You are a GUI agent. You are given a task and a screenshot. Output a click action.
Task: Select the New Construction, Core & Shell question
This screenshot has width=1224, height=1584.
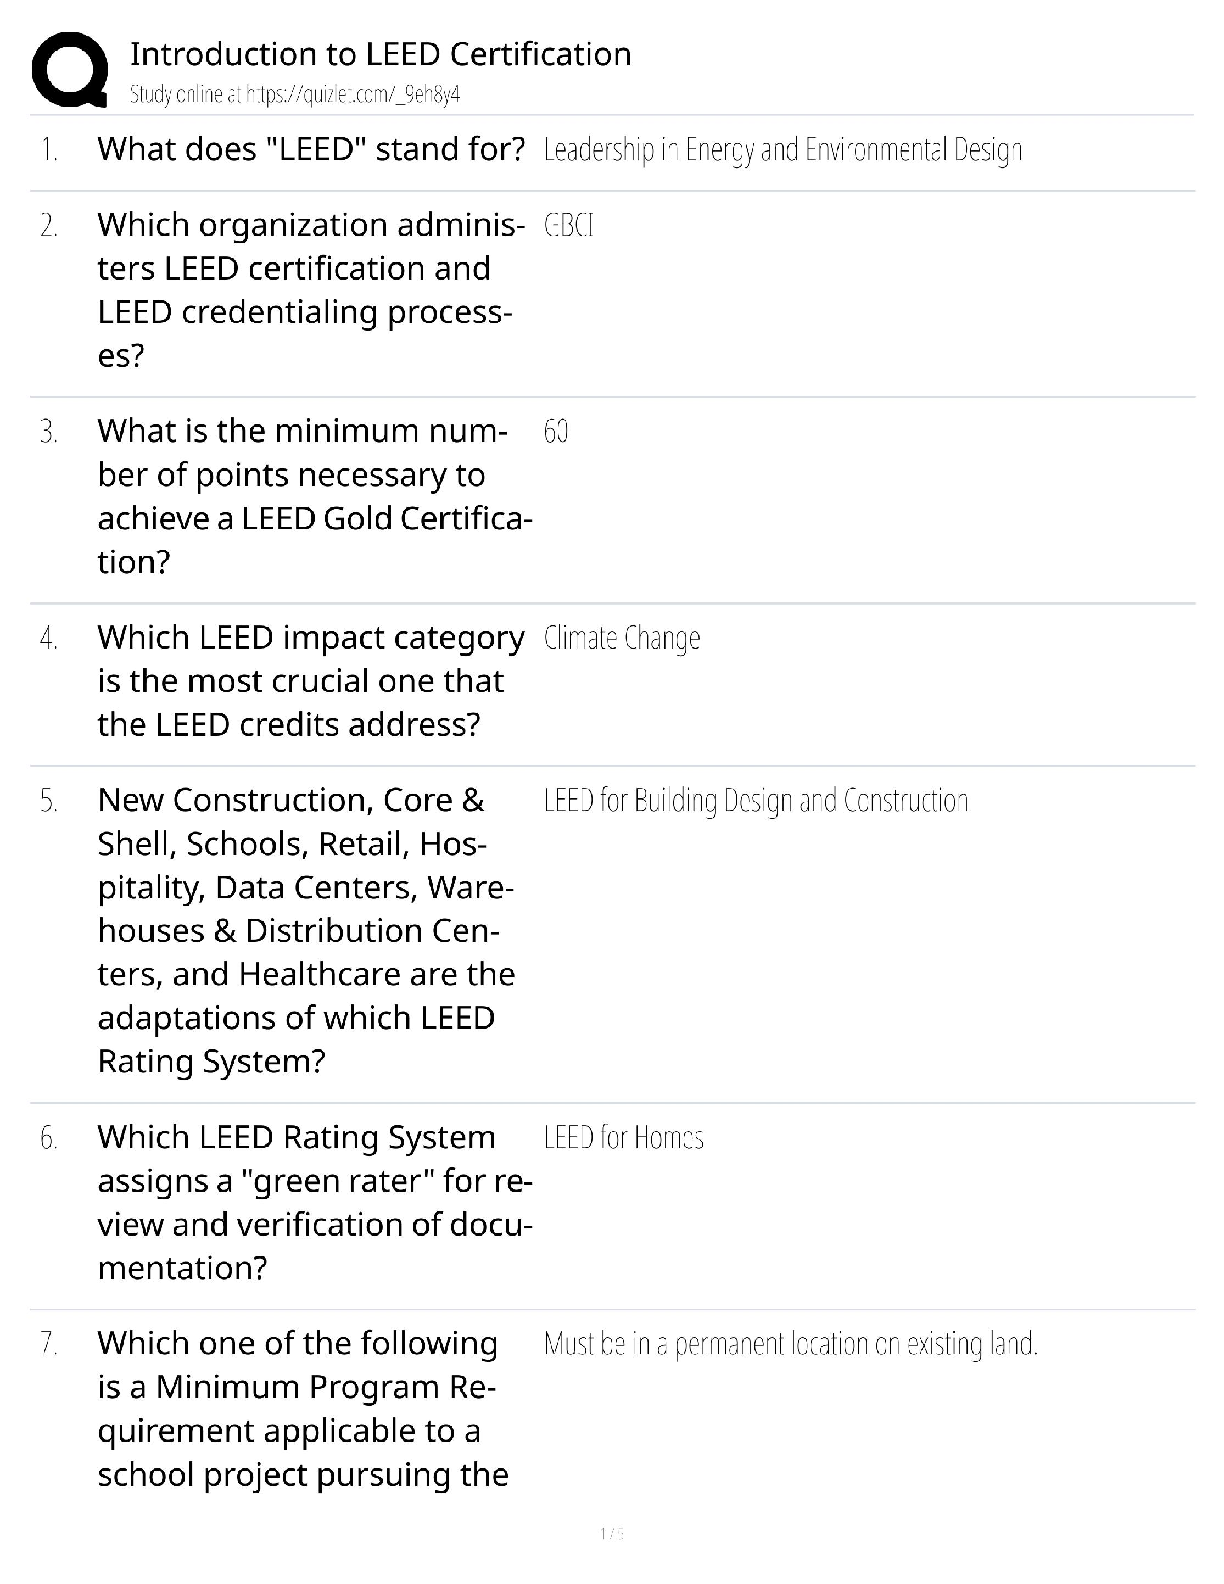tap(306, 930)
